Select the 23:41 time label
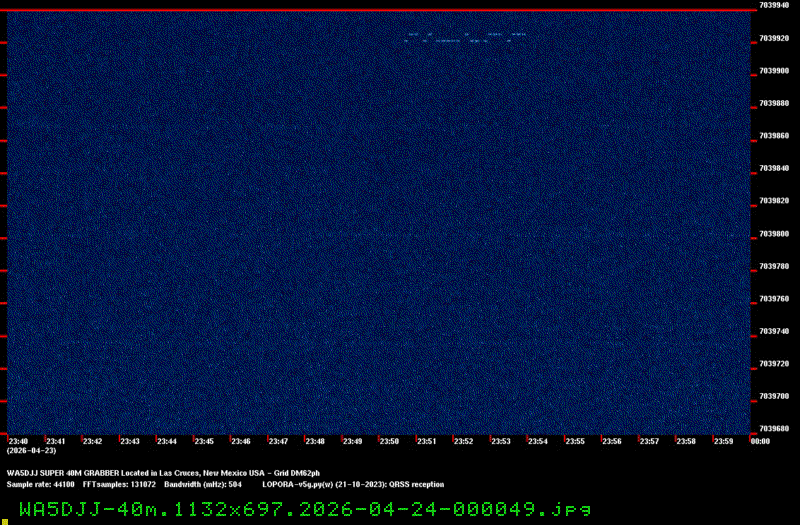 56,441
